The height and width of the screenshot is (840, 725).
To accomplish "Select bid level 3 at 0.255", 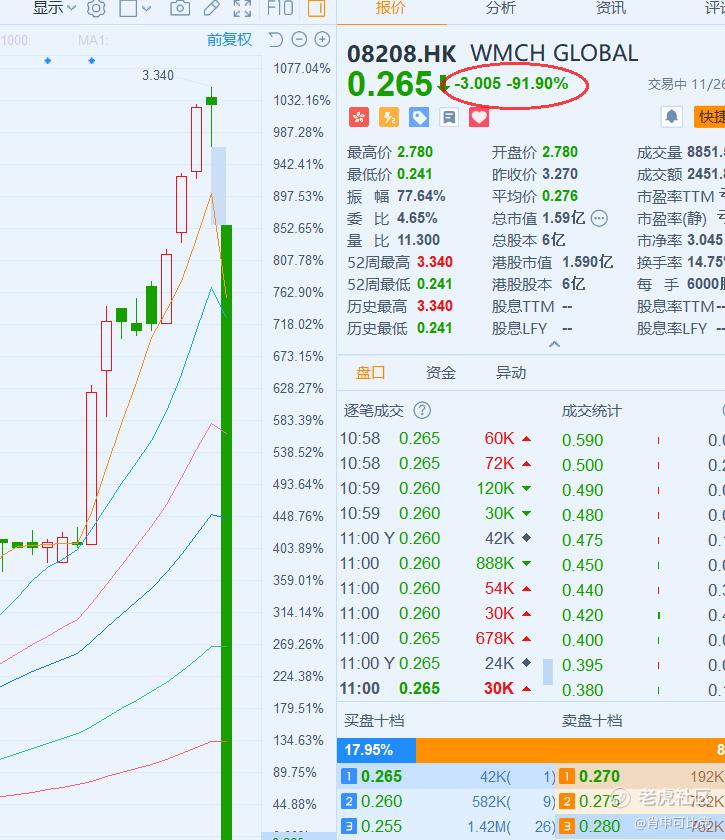I will (x=447, y=826).
